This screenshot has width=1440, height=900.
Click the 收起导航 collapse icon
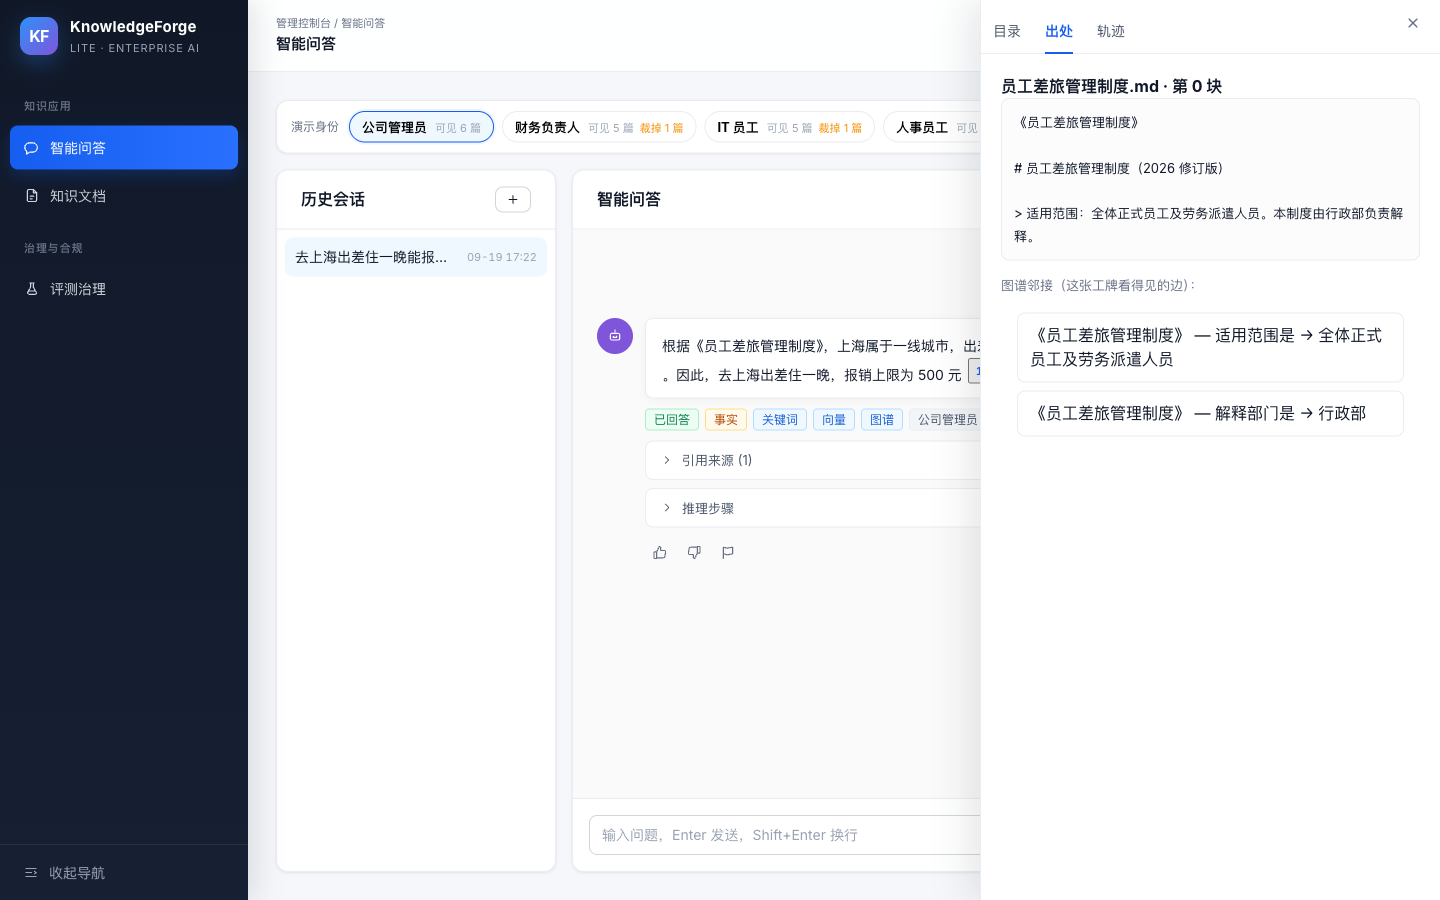31,873
